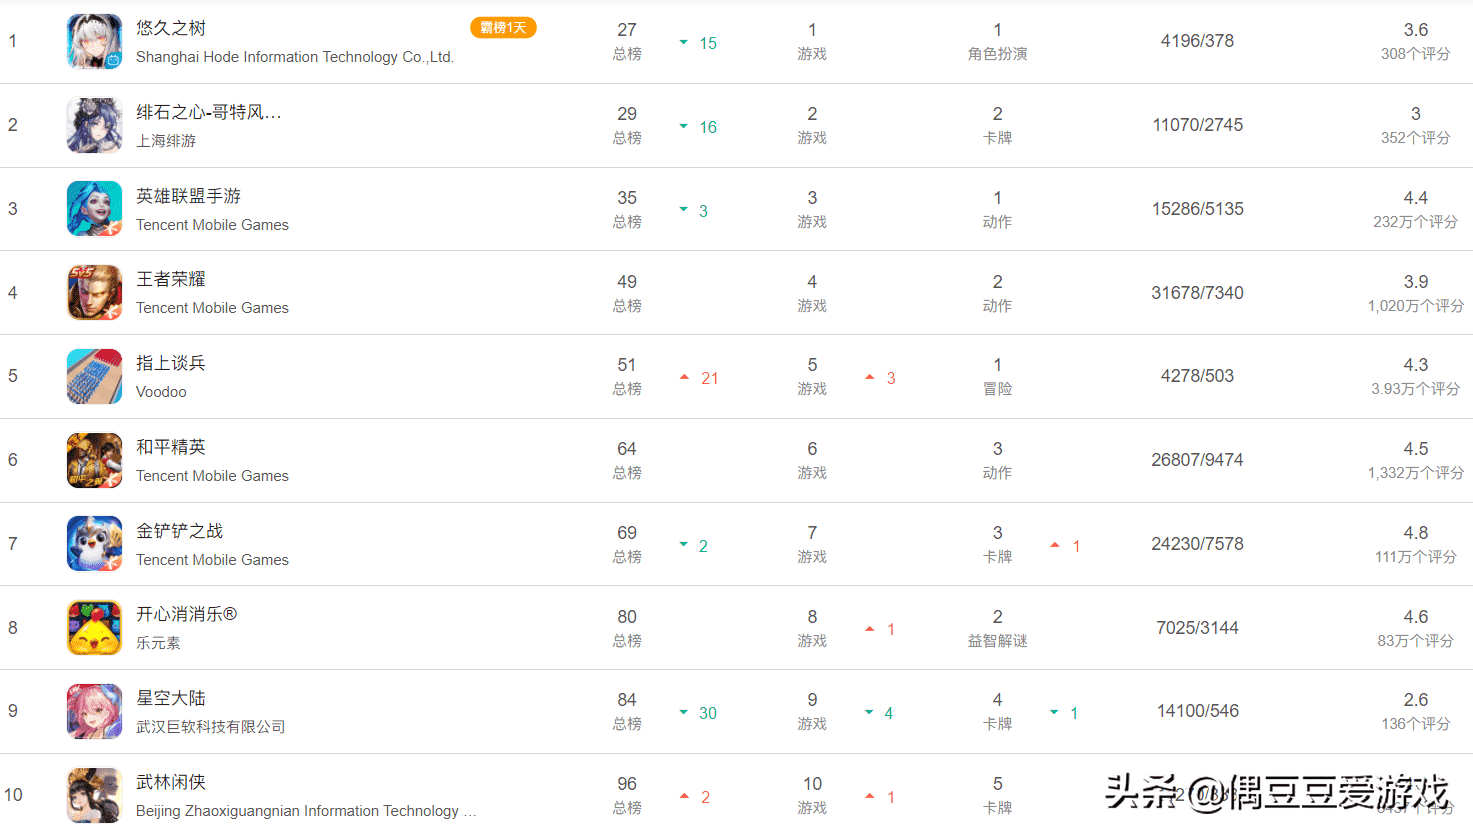Click the down 30 rank change

698,713
